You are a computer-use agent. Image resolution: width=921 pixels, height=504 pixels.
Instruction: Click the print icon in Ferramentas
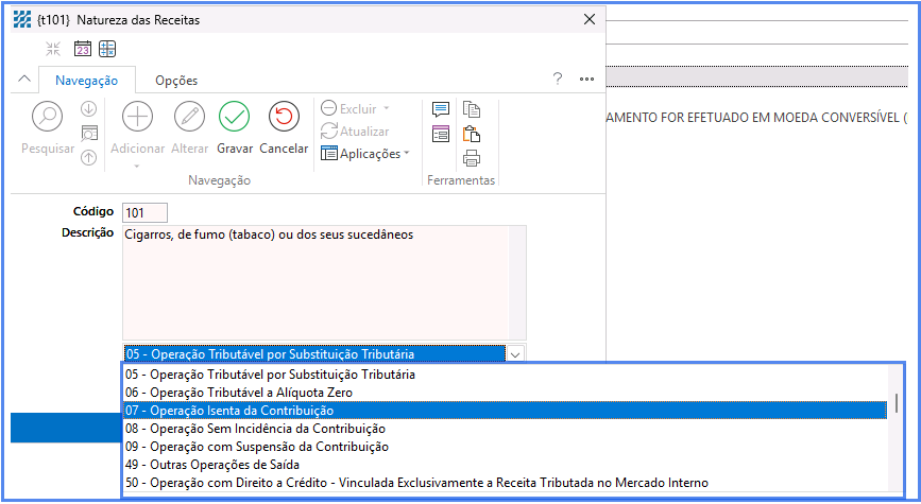coord(472,158)
